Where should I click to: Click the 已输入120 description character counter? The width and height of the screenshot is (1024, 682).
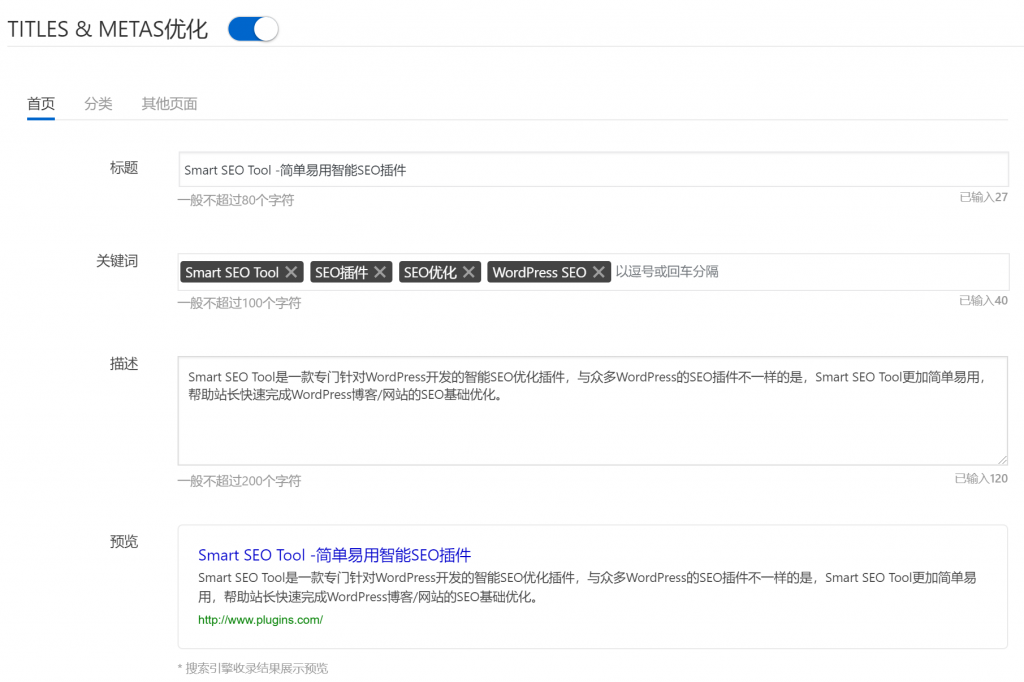tap(981, 478)
